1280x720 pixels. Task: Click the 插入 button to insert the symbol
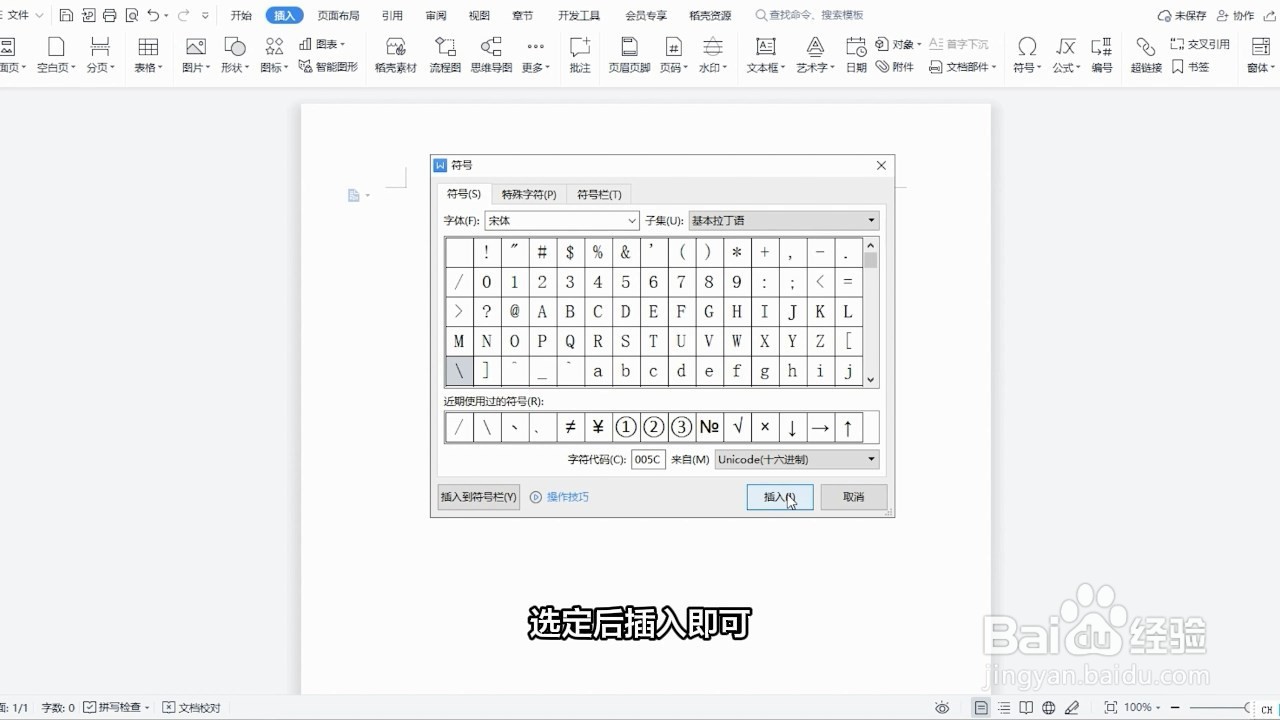pos(779,497)
